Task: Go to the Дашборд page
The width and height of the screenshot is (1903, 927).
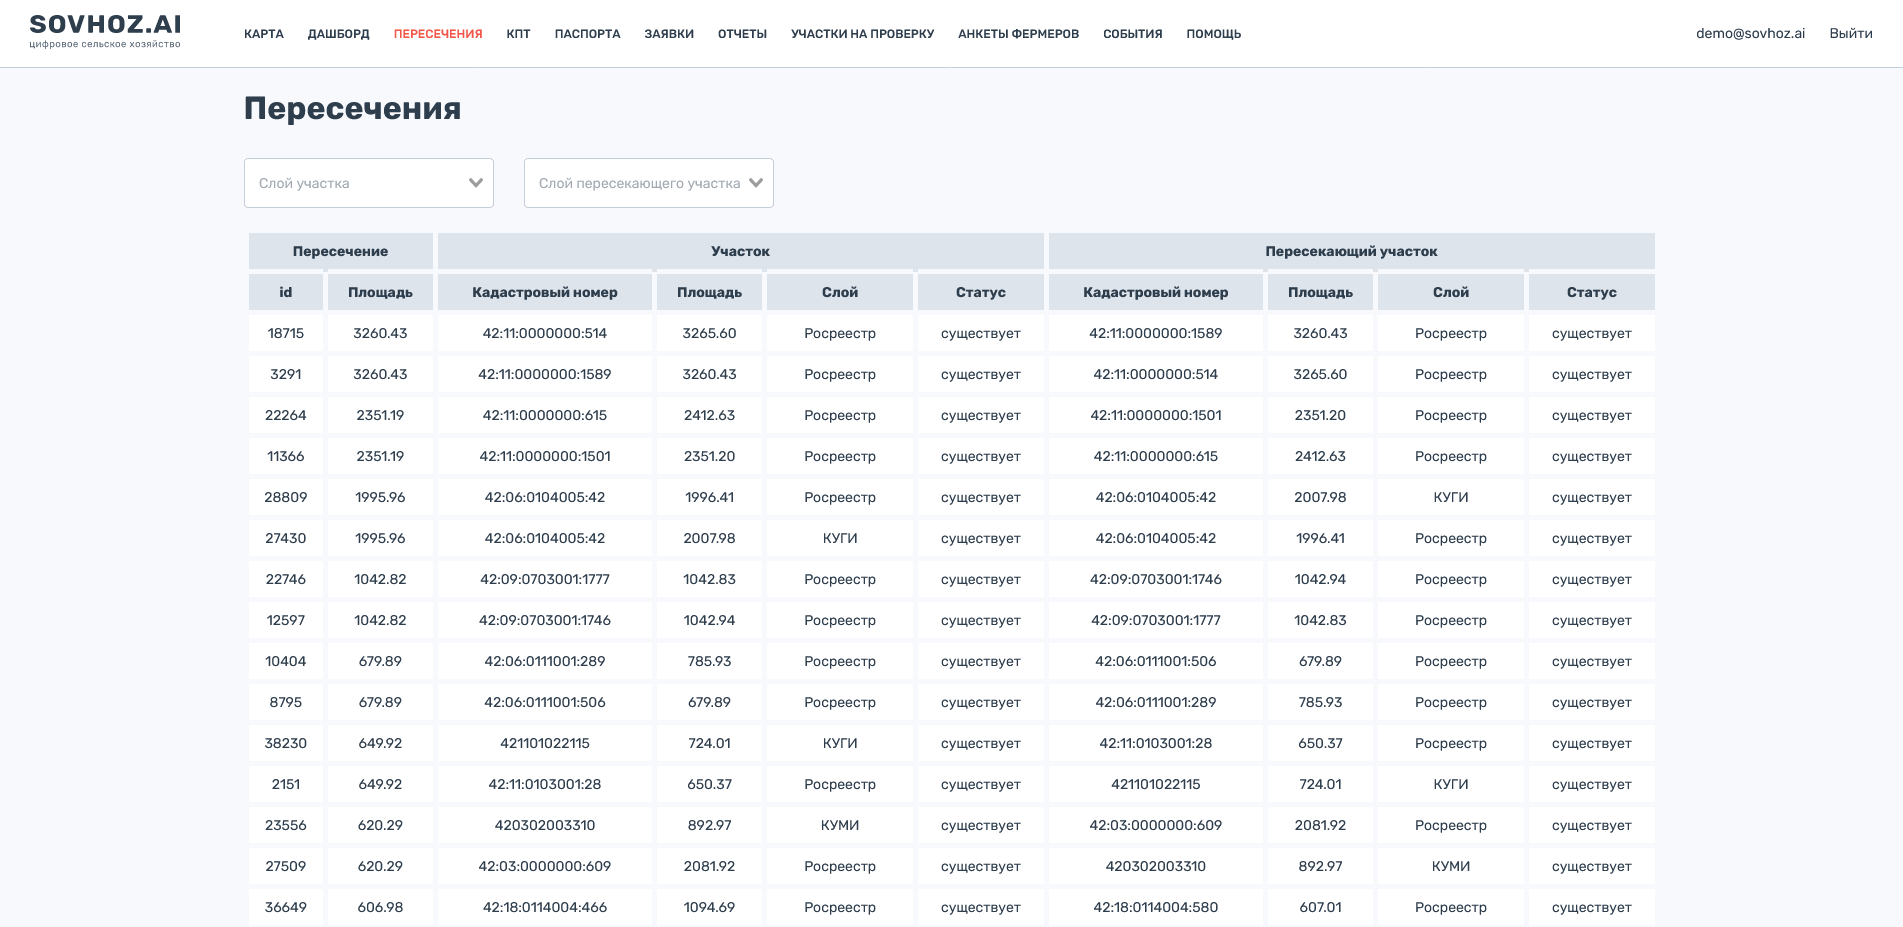Action: (x=338, y=34)
